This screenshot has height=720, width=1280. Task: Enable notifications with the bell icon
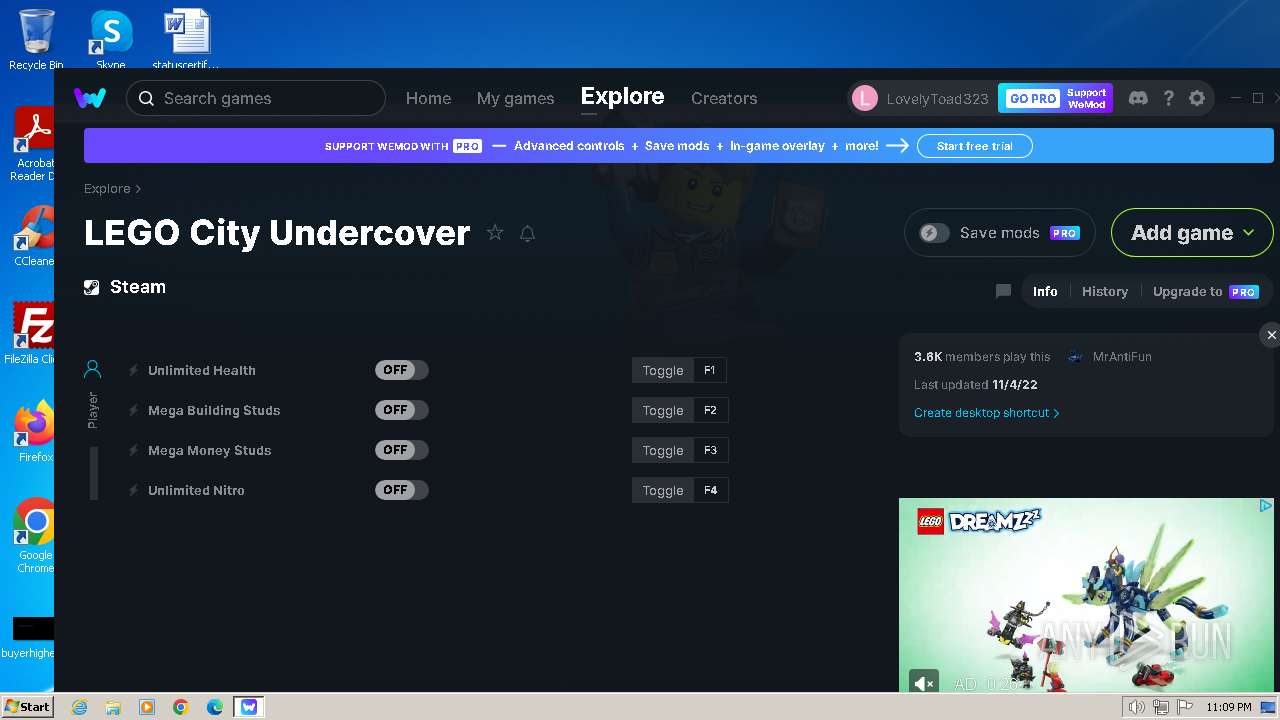coord(528,233)
